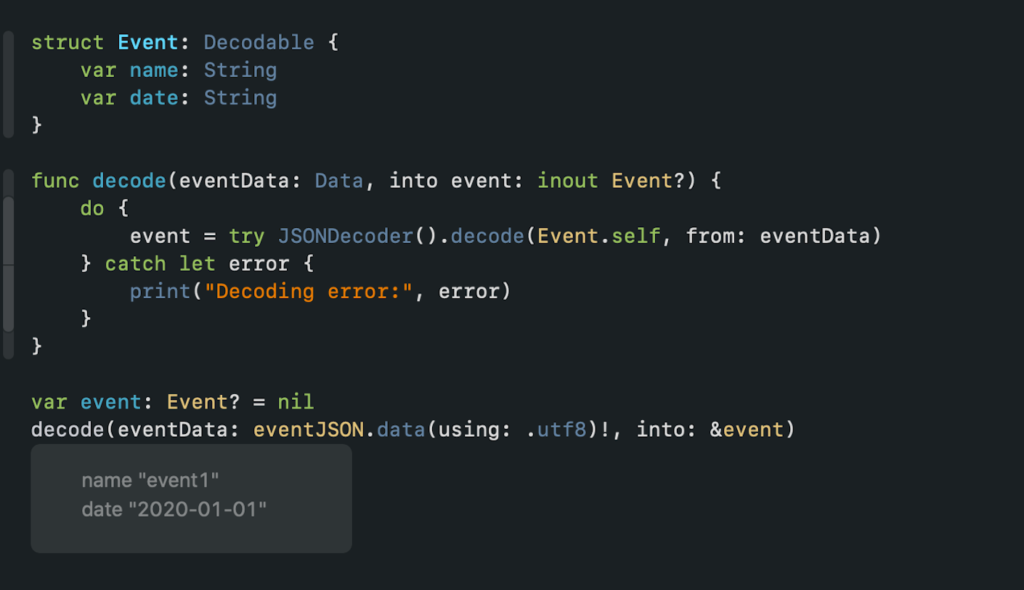Click Event.self argument
This screenshot has width=1024, height=590.
598,236
